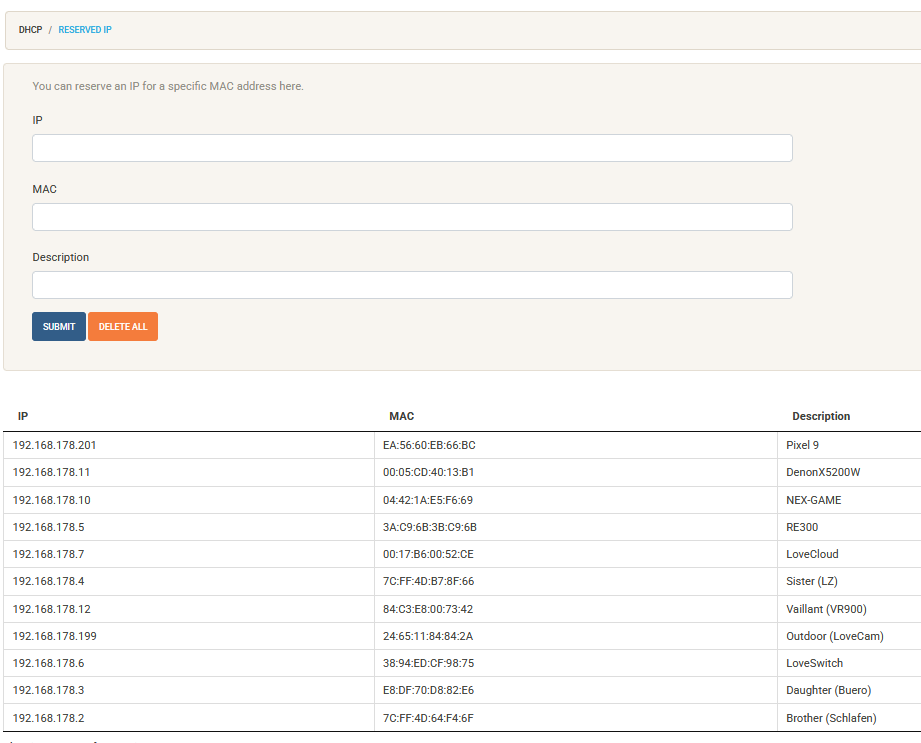Click the DELETE ALL button
The height and width of the screenshot is (743, 921).
pos(122,326)
